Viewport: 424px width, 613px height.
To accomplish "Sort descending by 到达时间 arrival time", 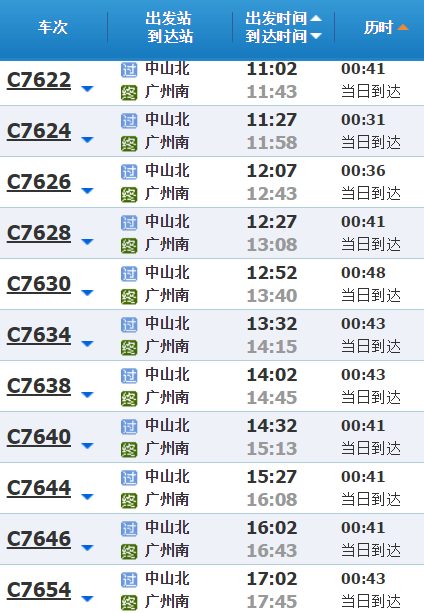I will tap(316, 36).
